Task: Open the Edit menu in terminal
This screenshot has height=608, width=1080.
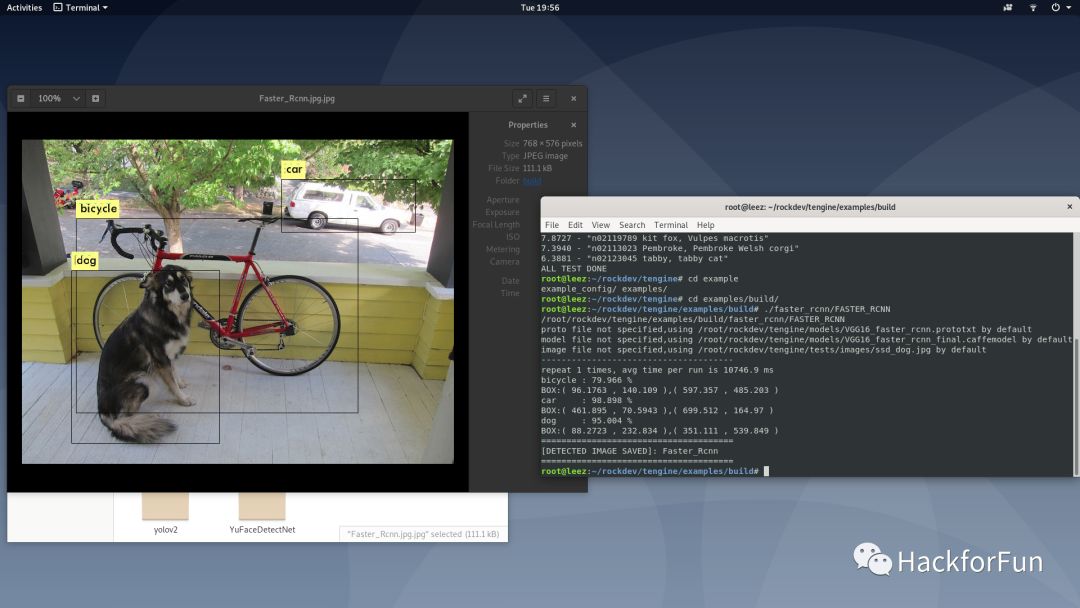Action: pyautogui.click(x=575, y=225)
